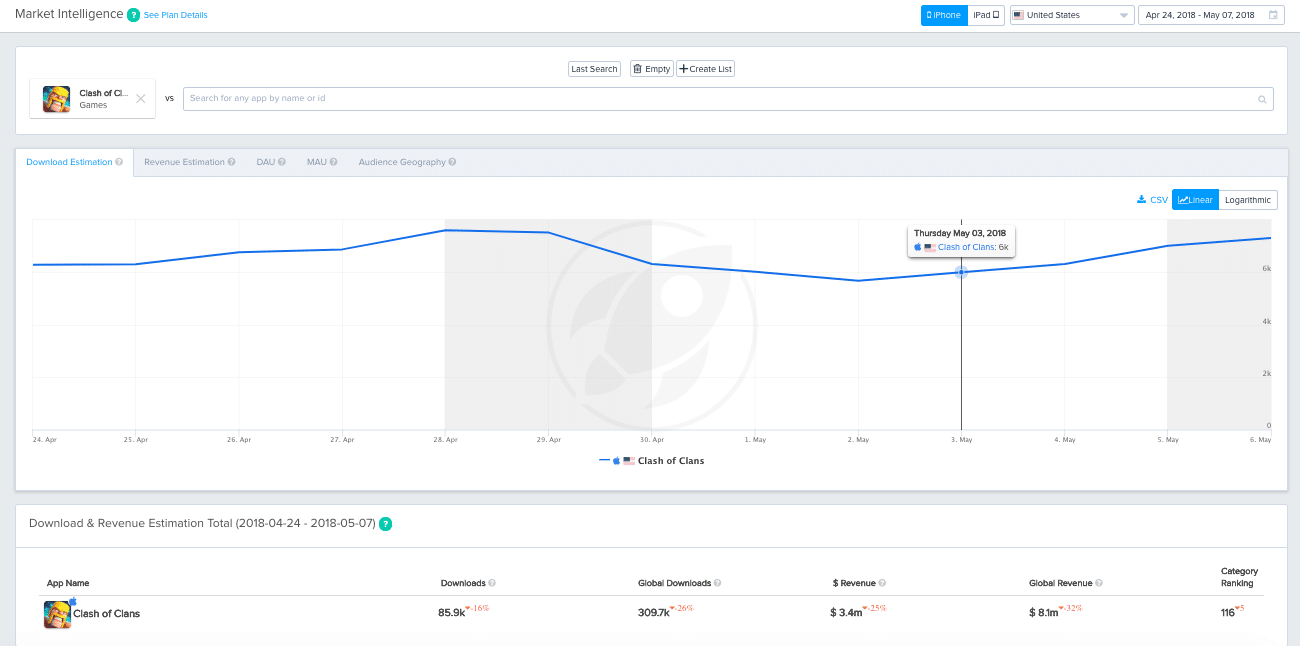Click help icon beside Download Estimation tab
The image size is (1300, 646).
click(x=119, y=162)
